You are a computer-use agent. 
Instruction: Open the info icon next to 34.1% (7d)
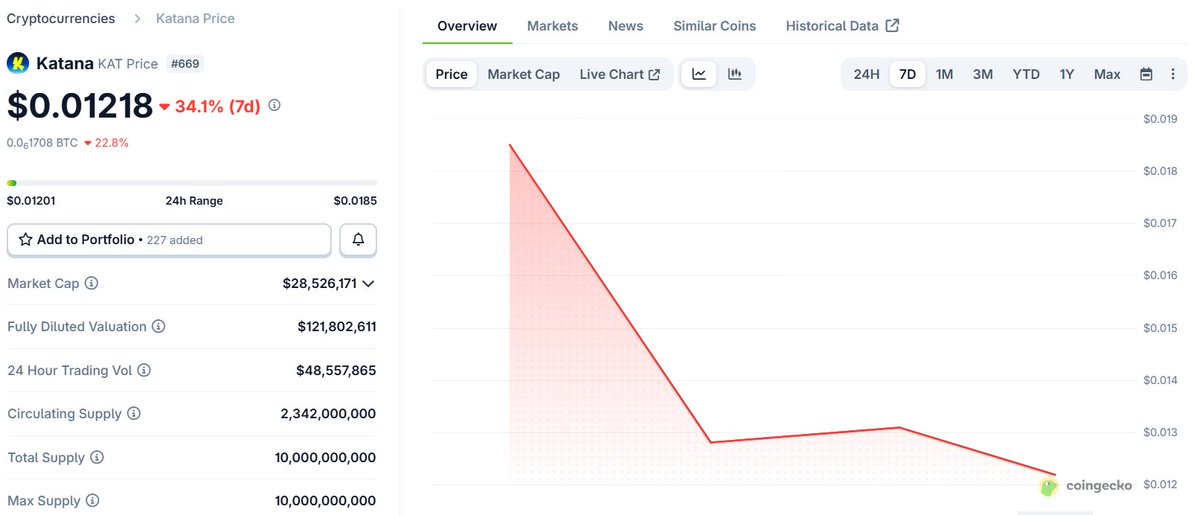[x=275, y=105]
